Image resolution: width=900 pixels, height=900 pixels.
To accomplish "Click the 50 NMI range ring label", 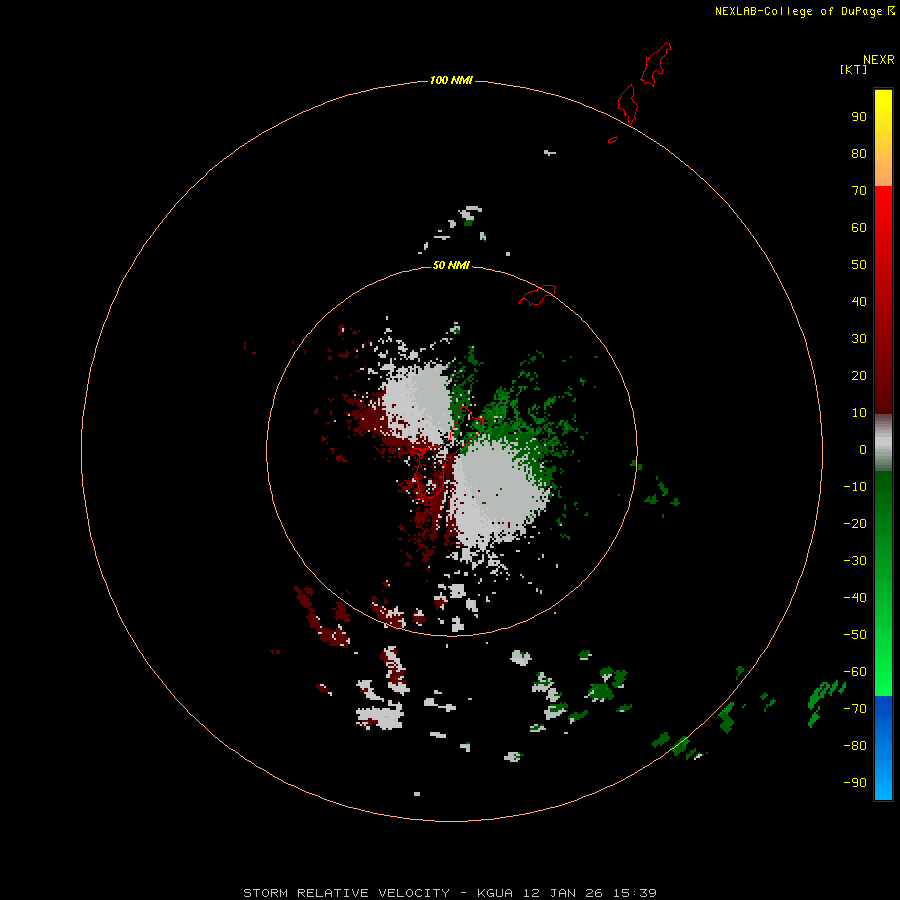I will [451, 265].
